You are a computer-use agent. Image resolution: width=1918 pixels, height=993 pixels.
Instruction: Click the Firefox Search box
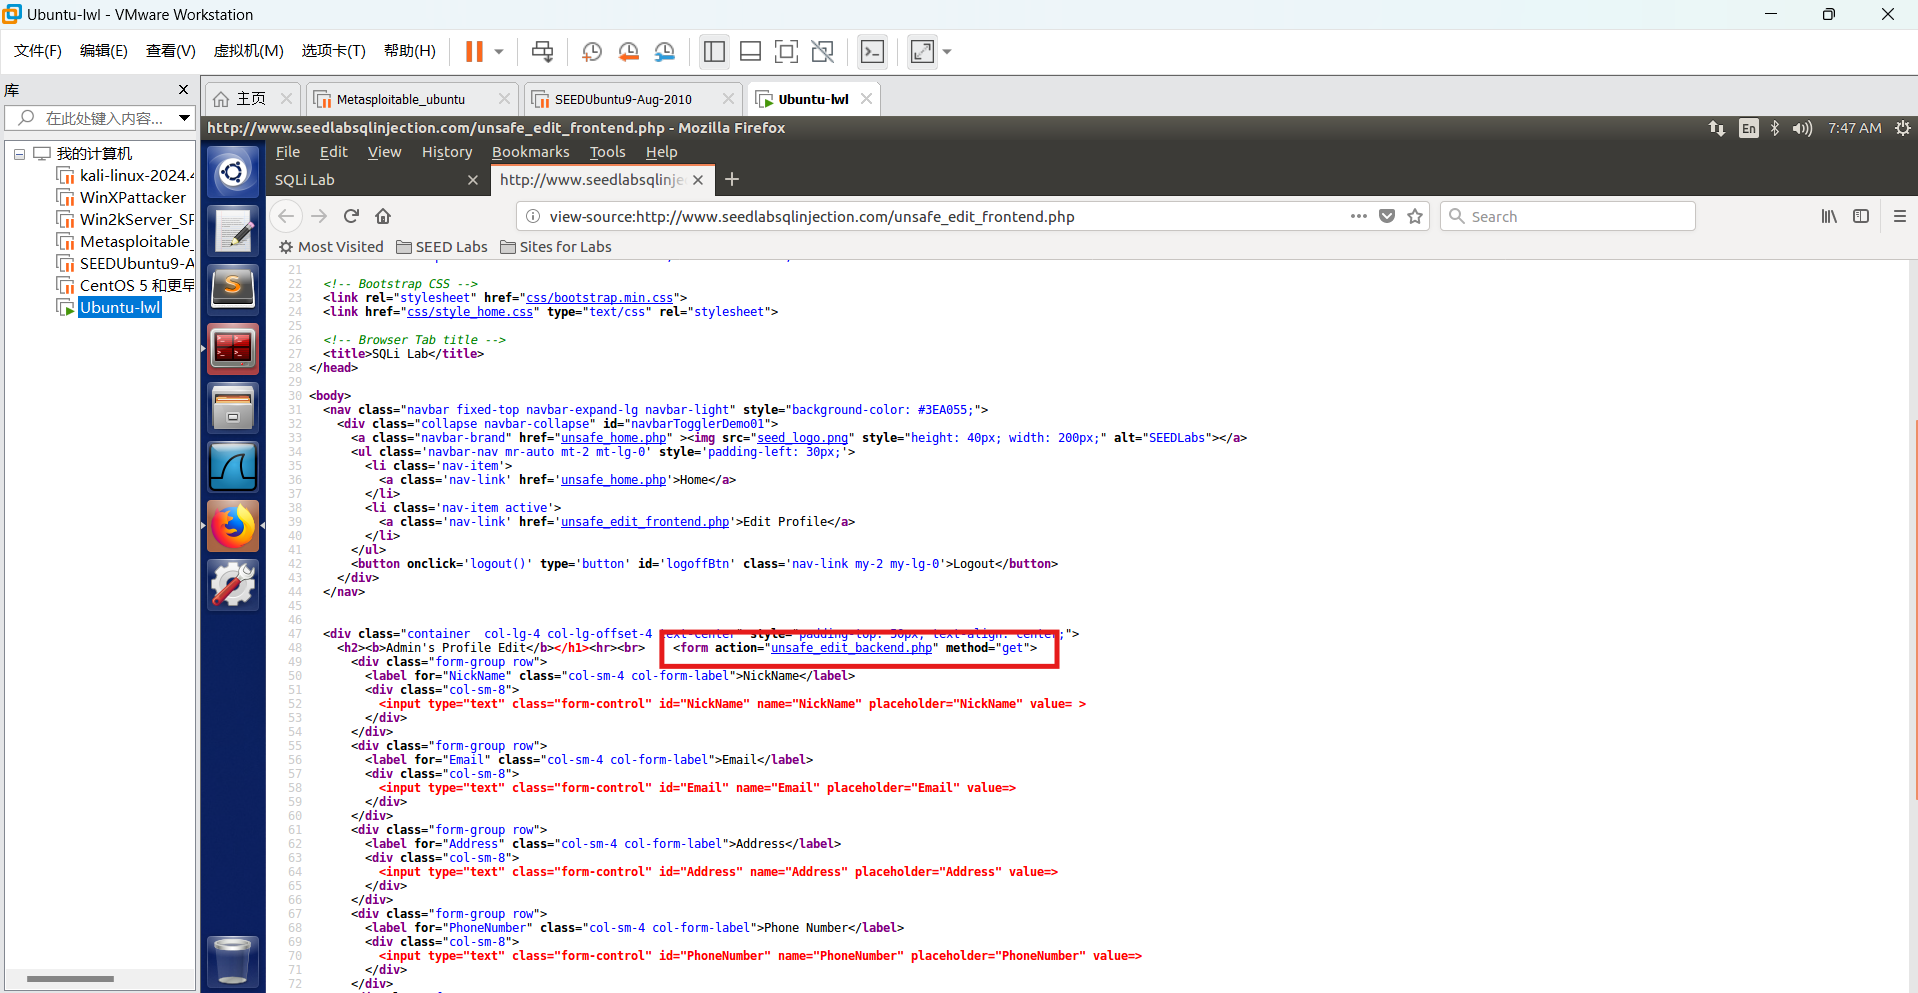1568,217
